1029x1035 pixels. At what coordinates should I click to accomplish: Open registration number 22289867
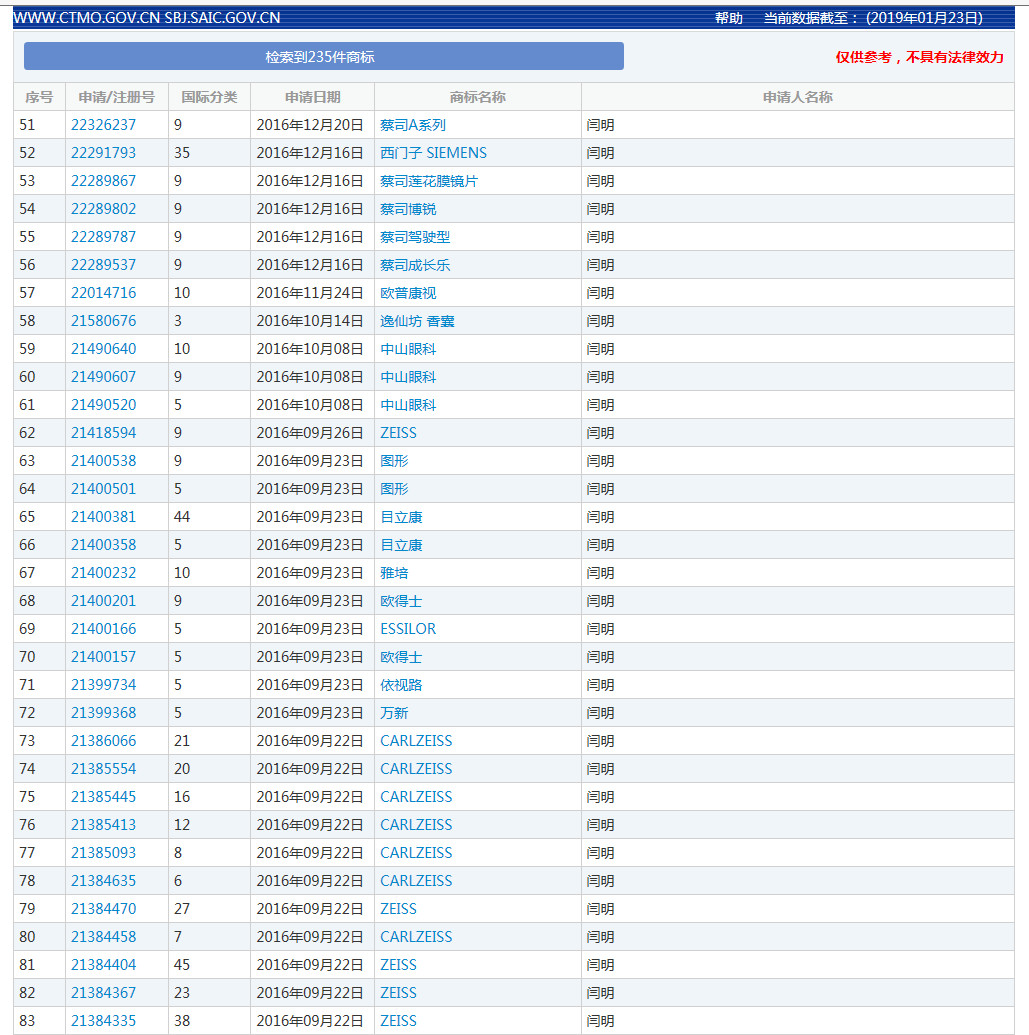pos(104,181)
